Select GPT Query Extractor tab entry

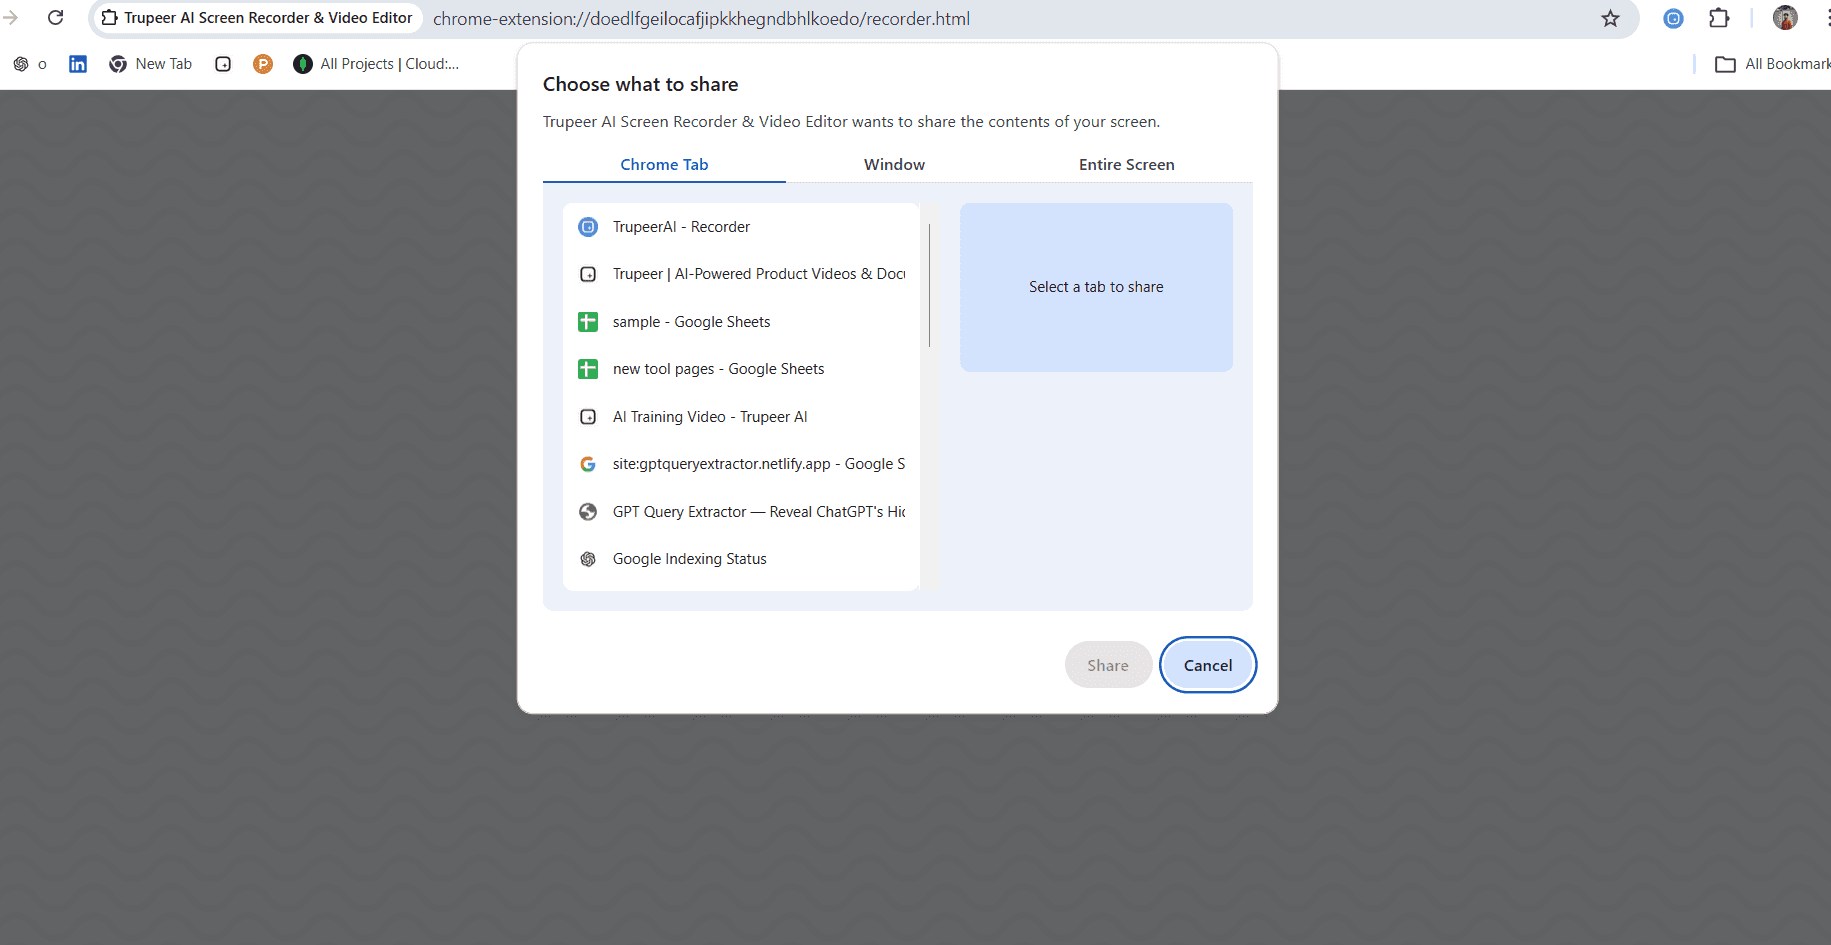pos(741,512)
